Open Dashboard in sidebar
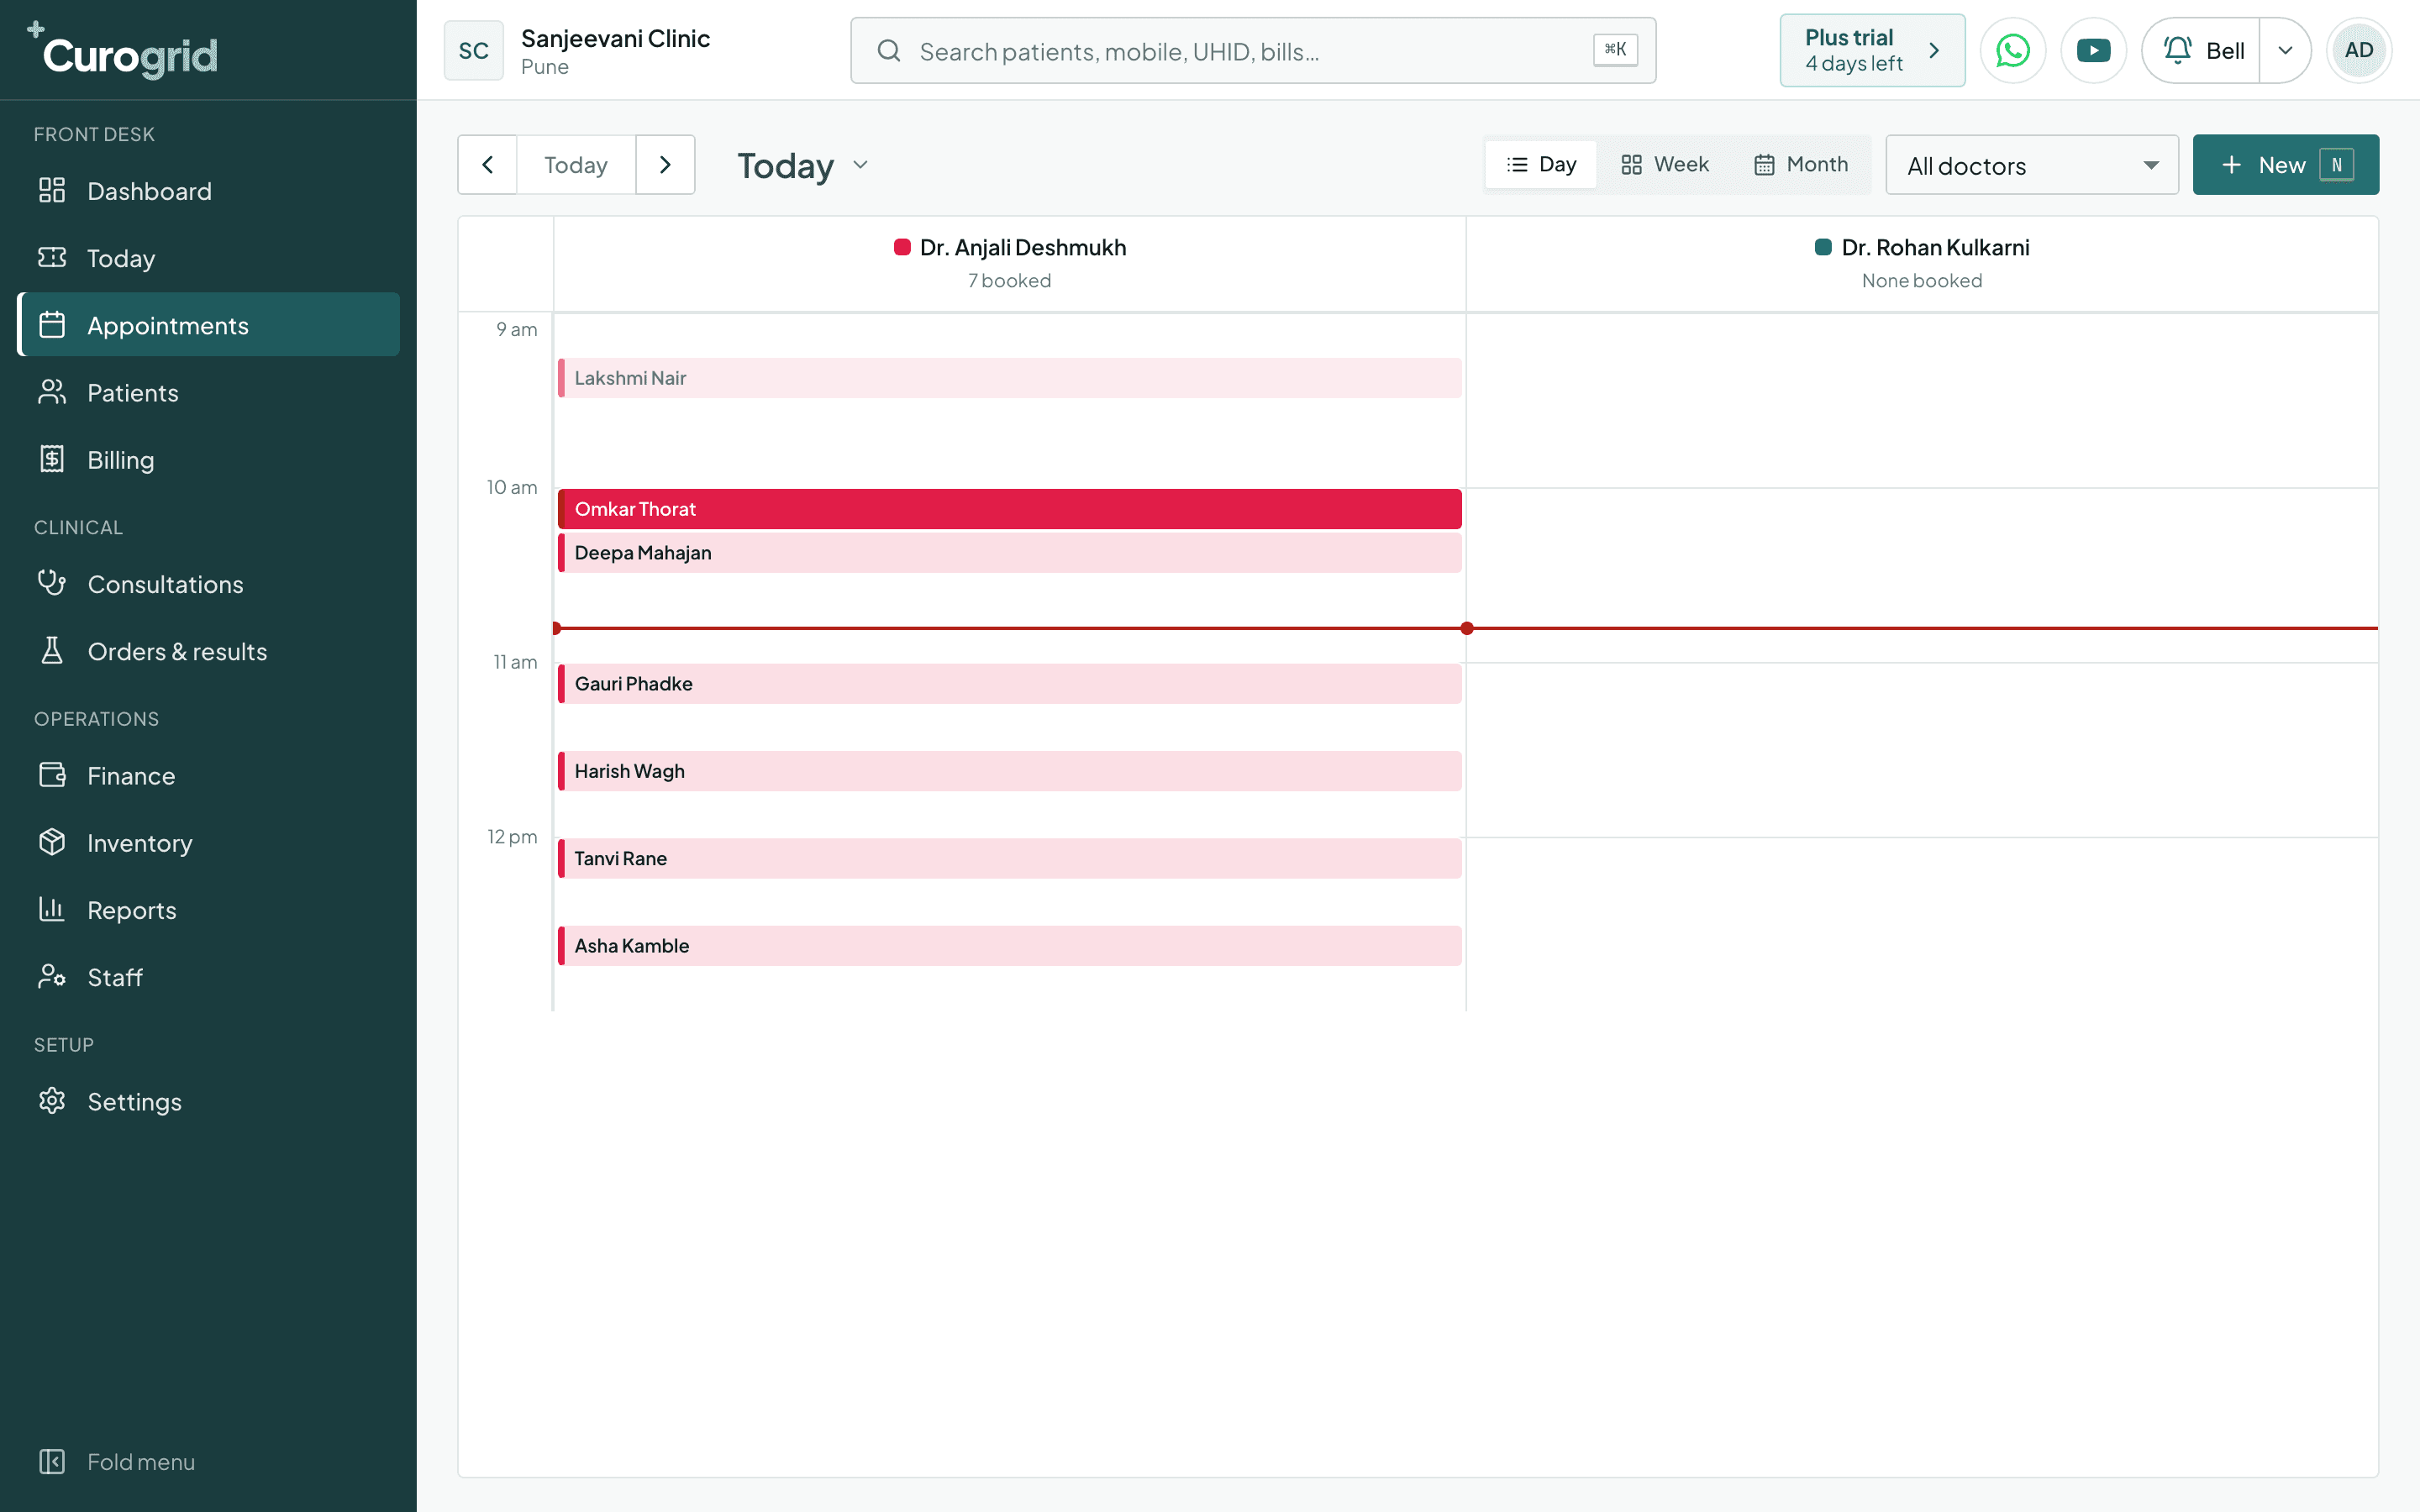 (x=208, y=191)
